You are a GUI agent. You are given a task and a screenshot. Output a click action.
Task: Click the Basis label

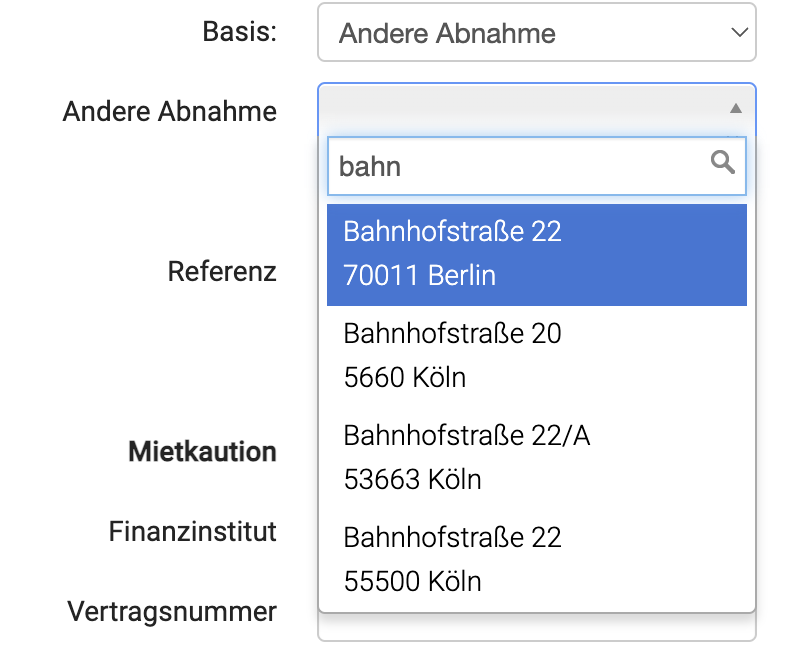pyautogui.click(x=239, y=31)
